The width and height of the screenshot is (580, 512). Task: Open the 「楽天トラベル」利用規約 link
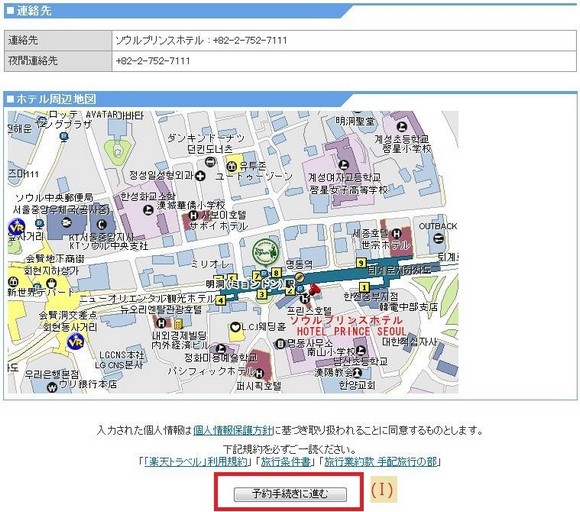pyautogui.click(x=196, y=462)
